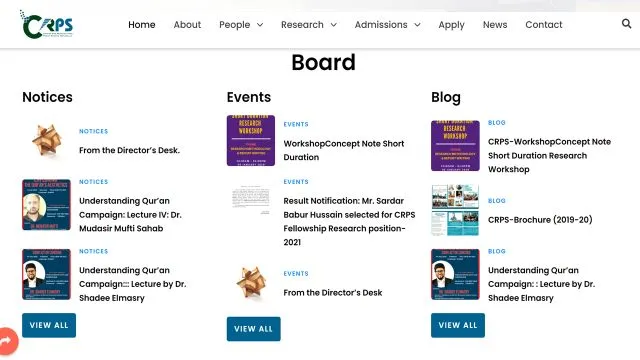Open CRPS-Brochure (2019-20) blog link

(x=540, y=220)
